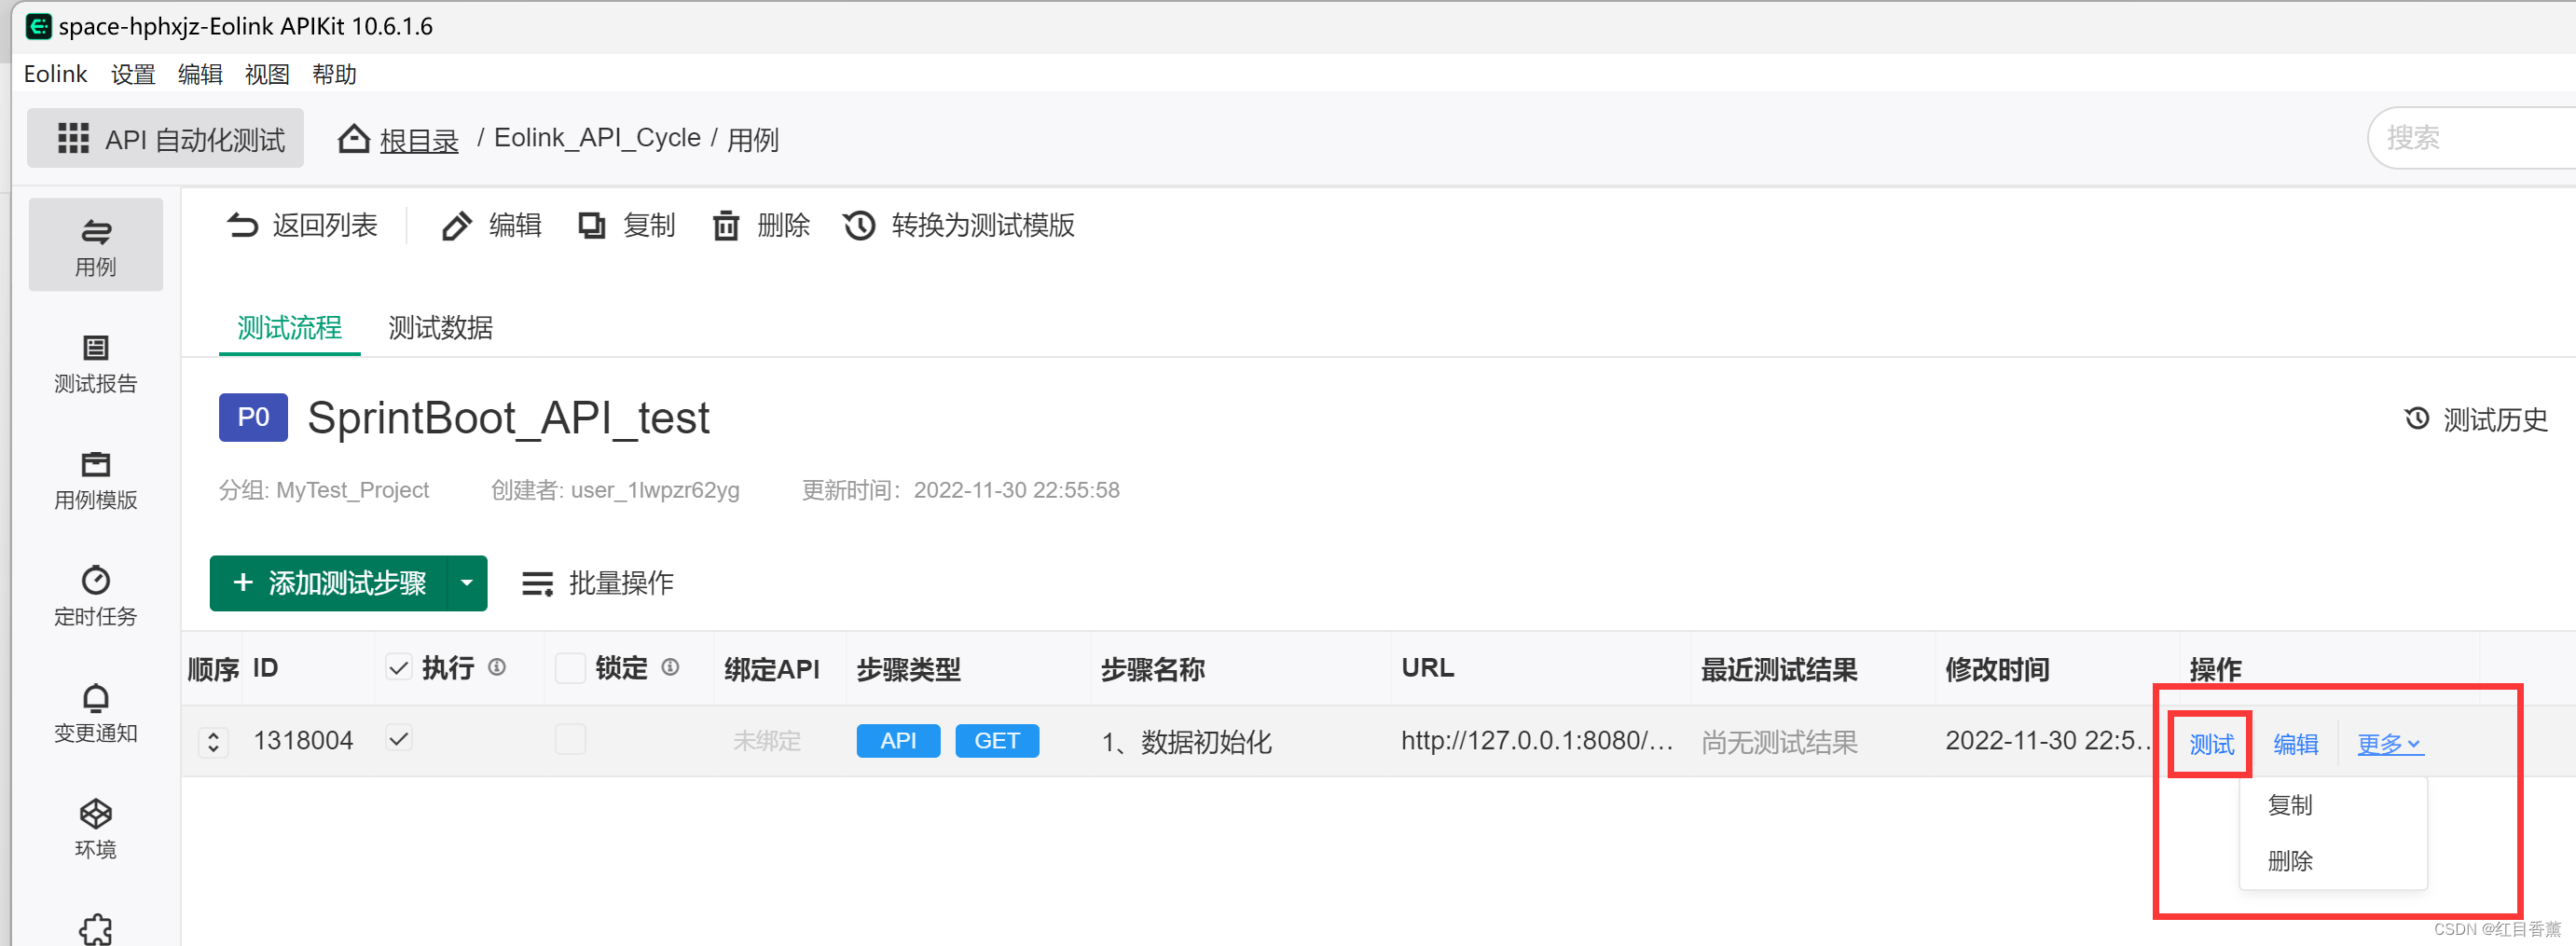This screenshot has width=2576, height=946.
Task: Toggle the 锁定 header checkbox
Action: pos(570,667)
